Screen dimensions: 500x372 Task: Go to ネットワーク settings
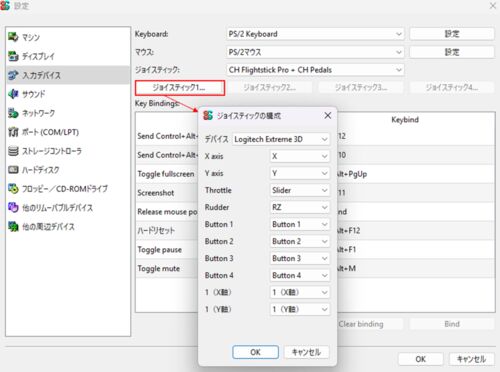[68, 113]
